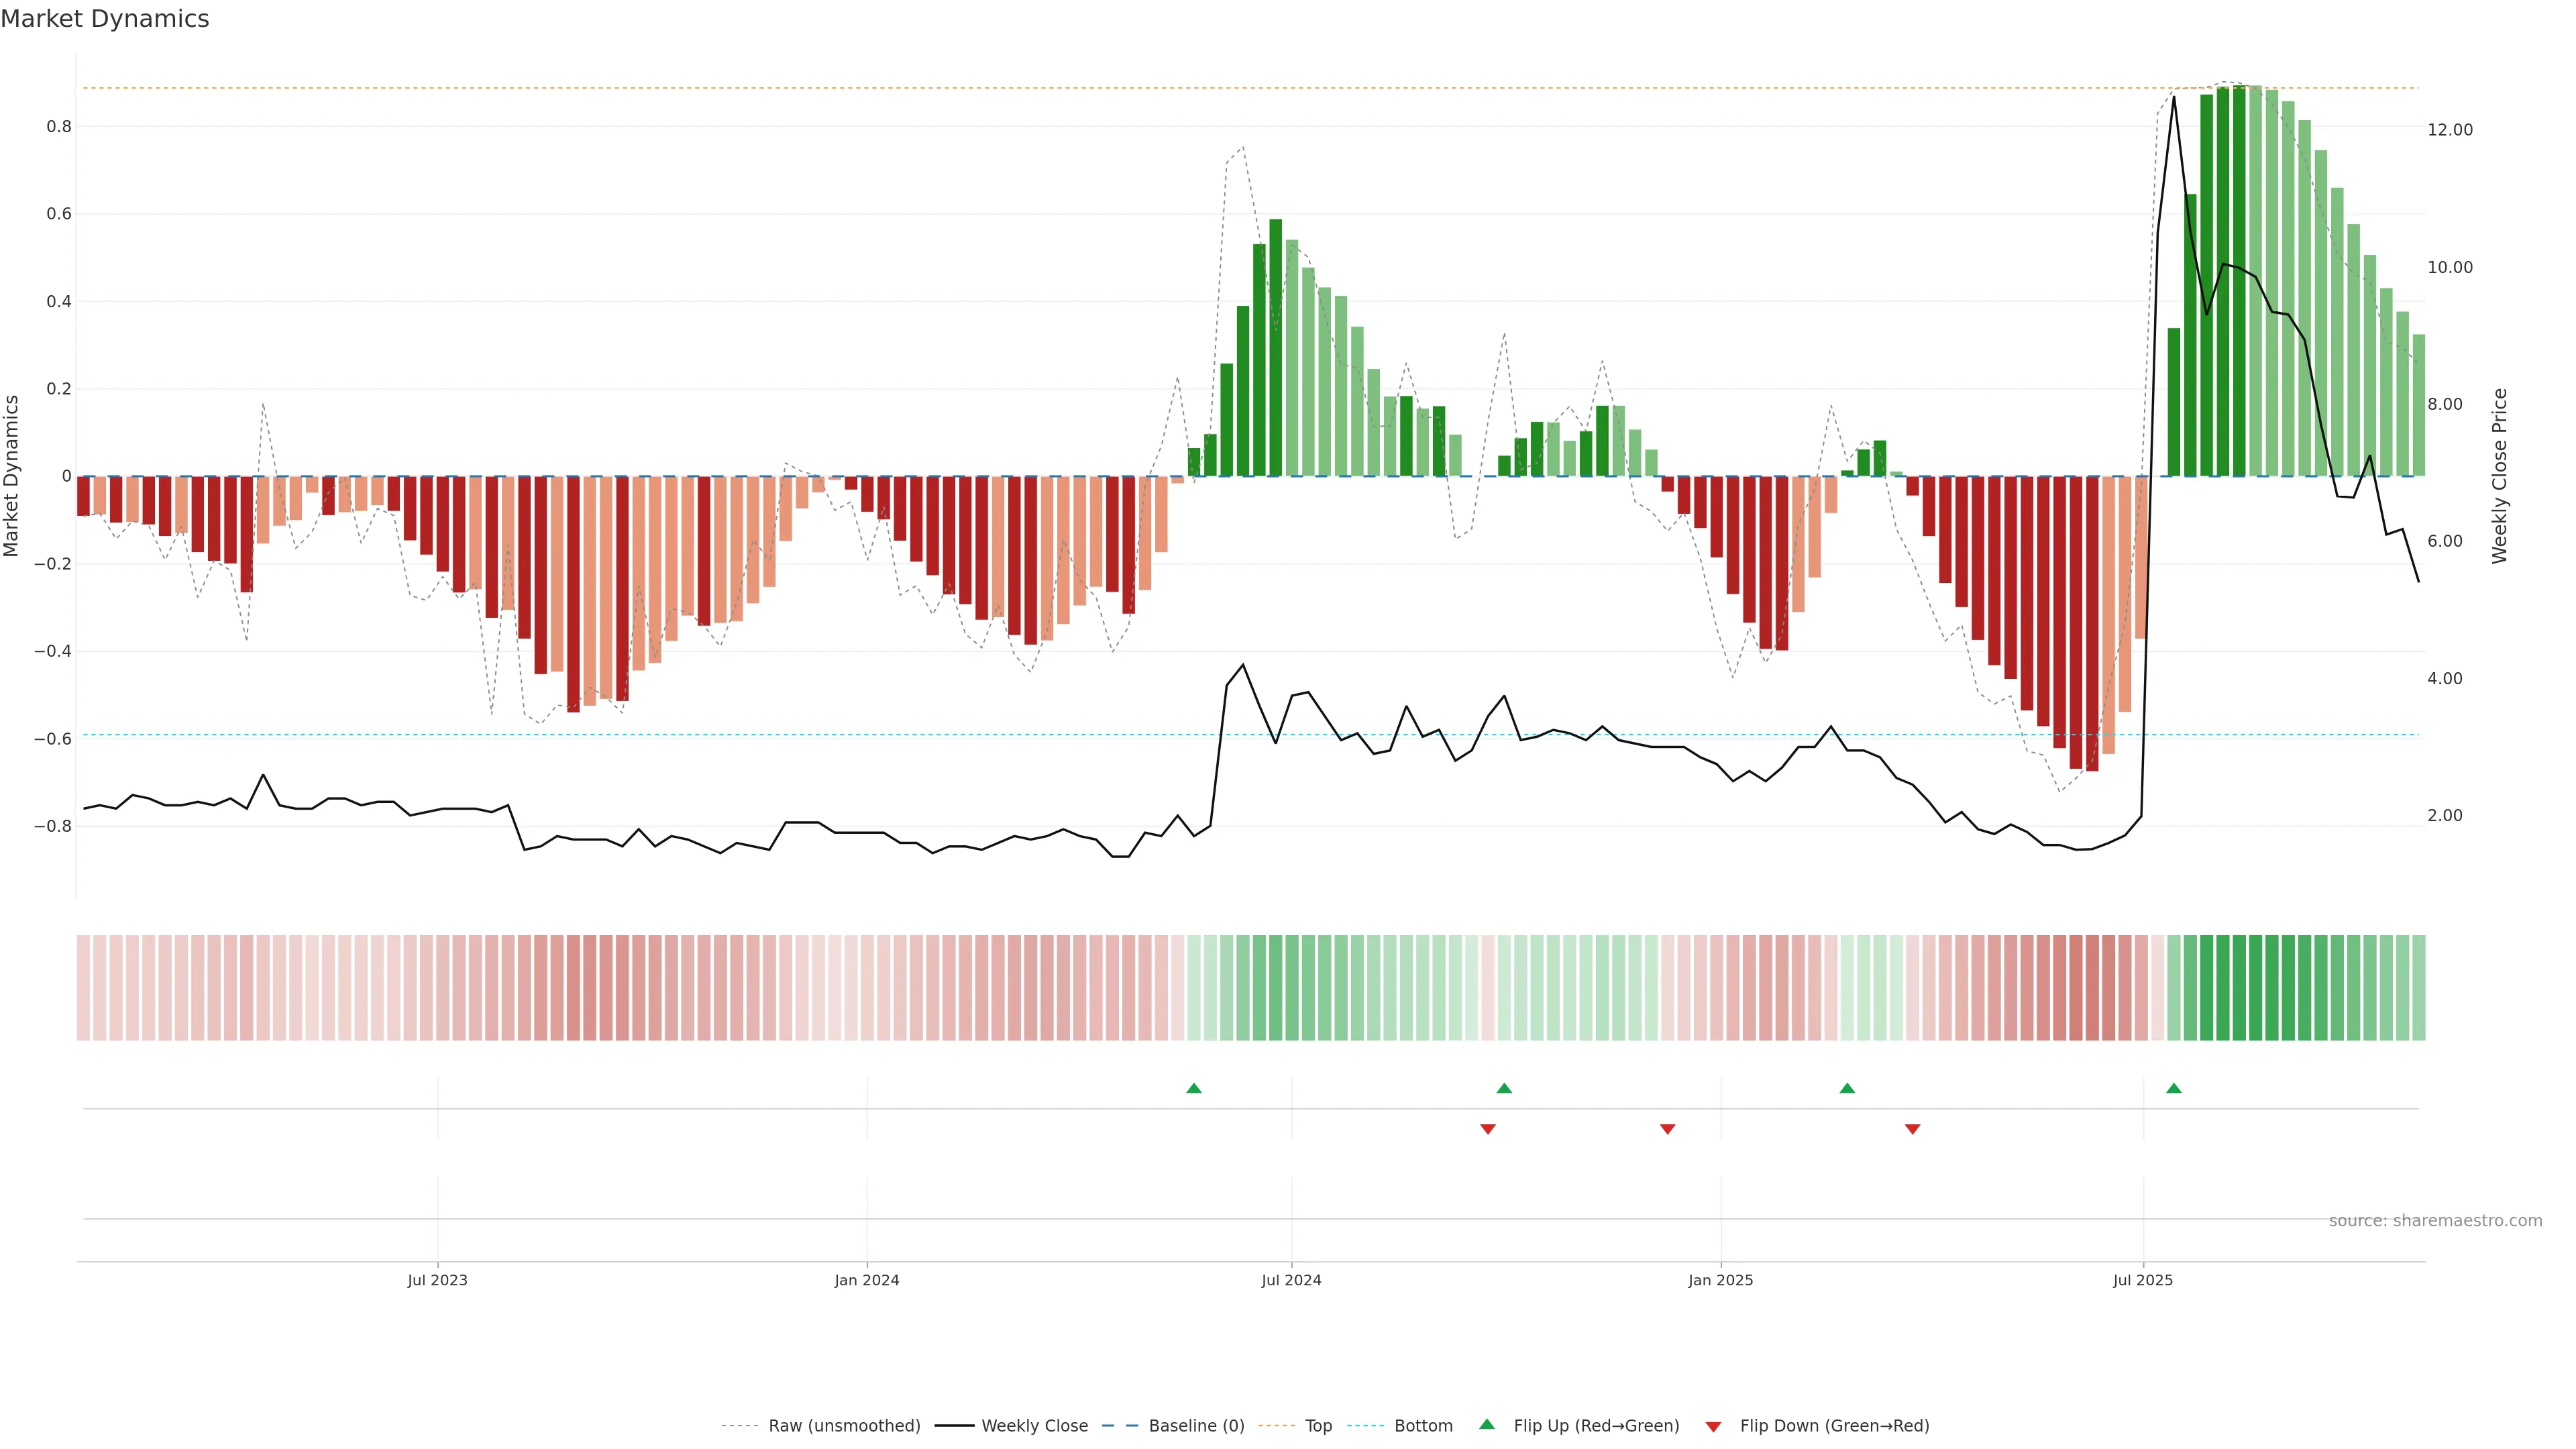The image size is (2576, 1449).
Task: Click the green Flip Up marker after Jul 2025
Action: tap(2173, 1088)
